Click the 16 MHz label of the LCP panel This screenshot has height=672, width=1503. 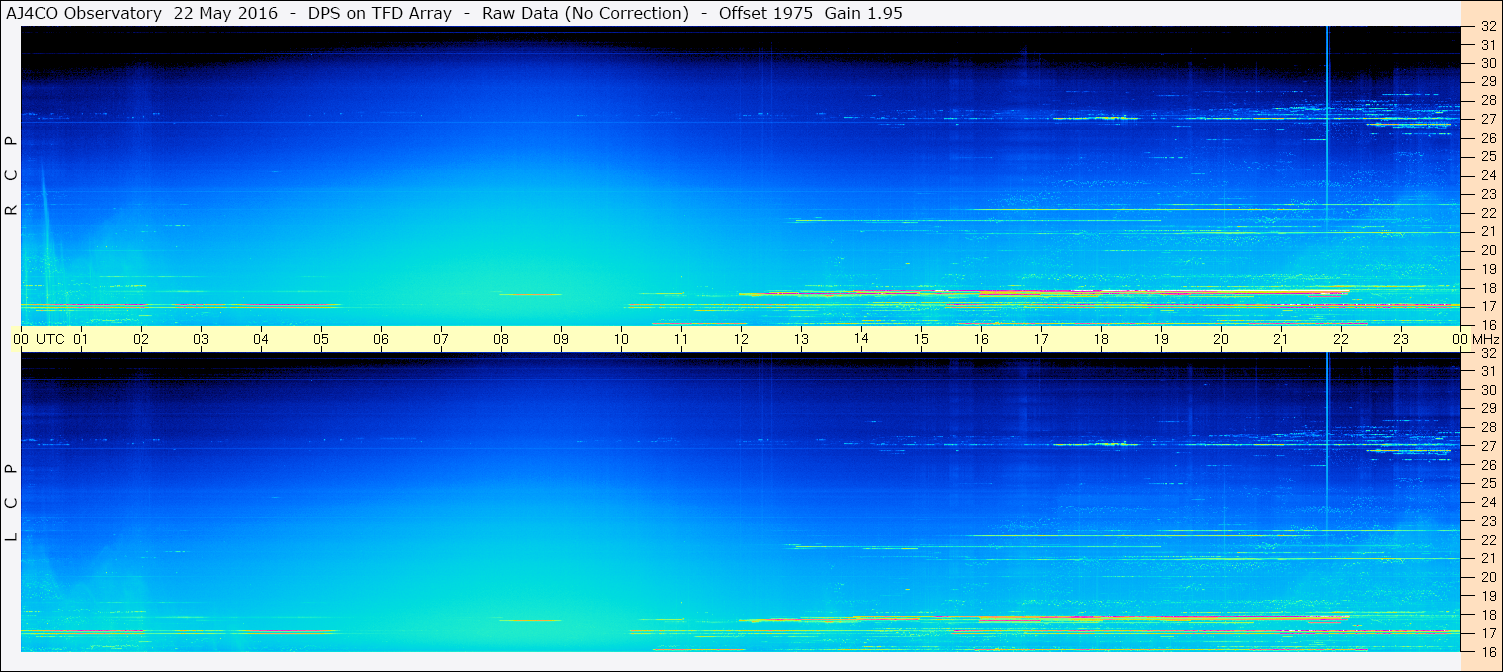click(1488, 651)
